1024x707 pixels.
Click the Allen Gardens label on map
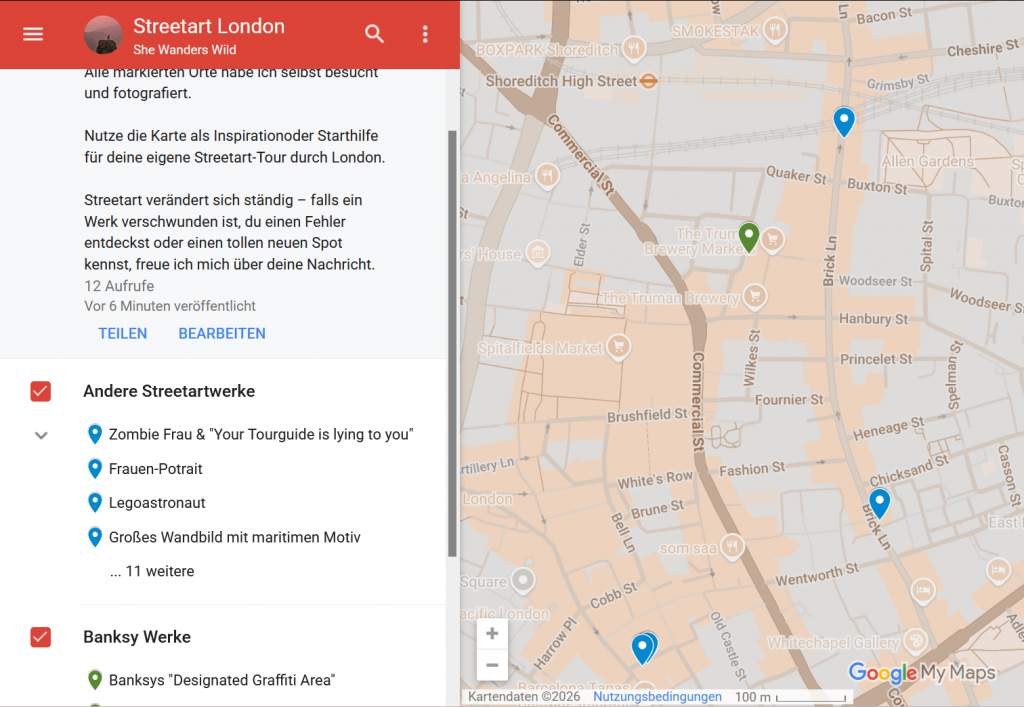coord(927,161)
